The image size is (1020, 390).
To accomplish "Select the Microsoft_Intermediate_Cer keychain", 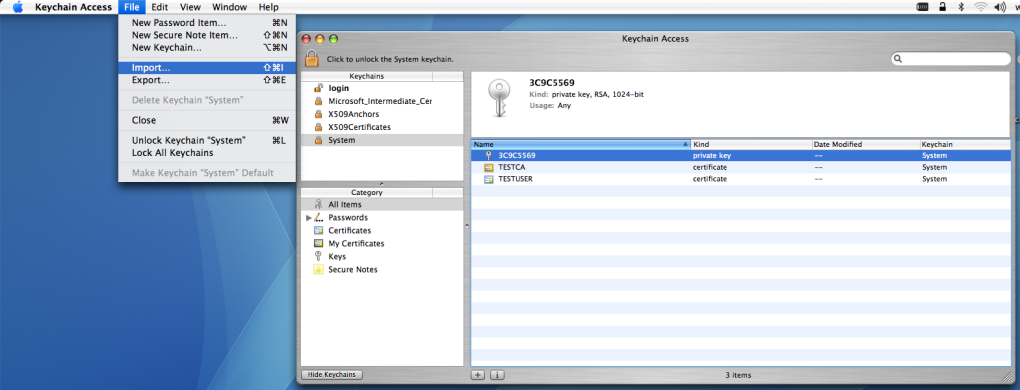I will click(382, 101).
